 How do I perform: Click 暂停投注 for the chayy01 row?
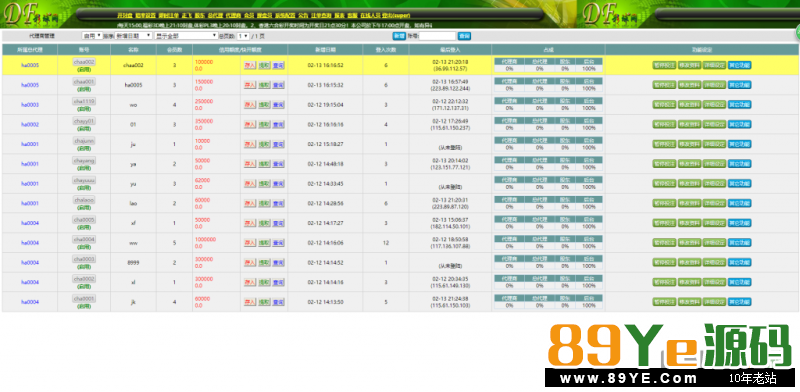664,125
